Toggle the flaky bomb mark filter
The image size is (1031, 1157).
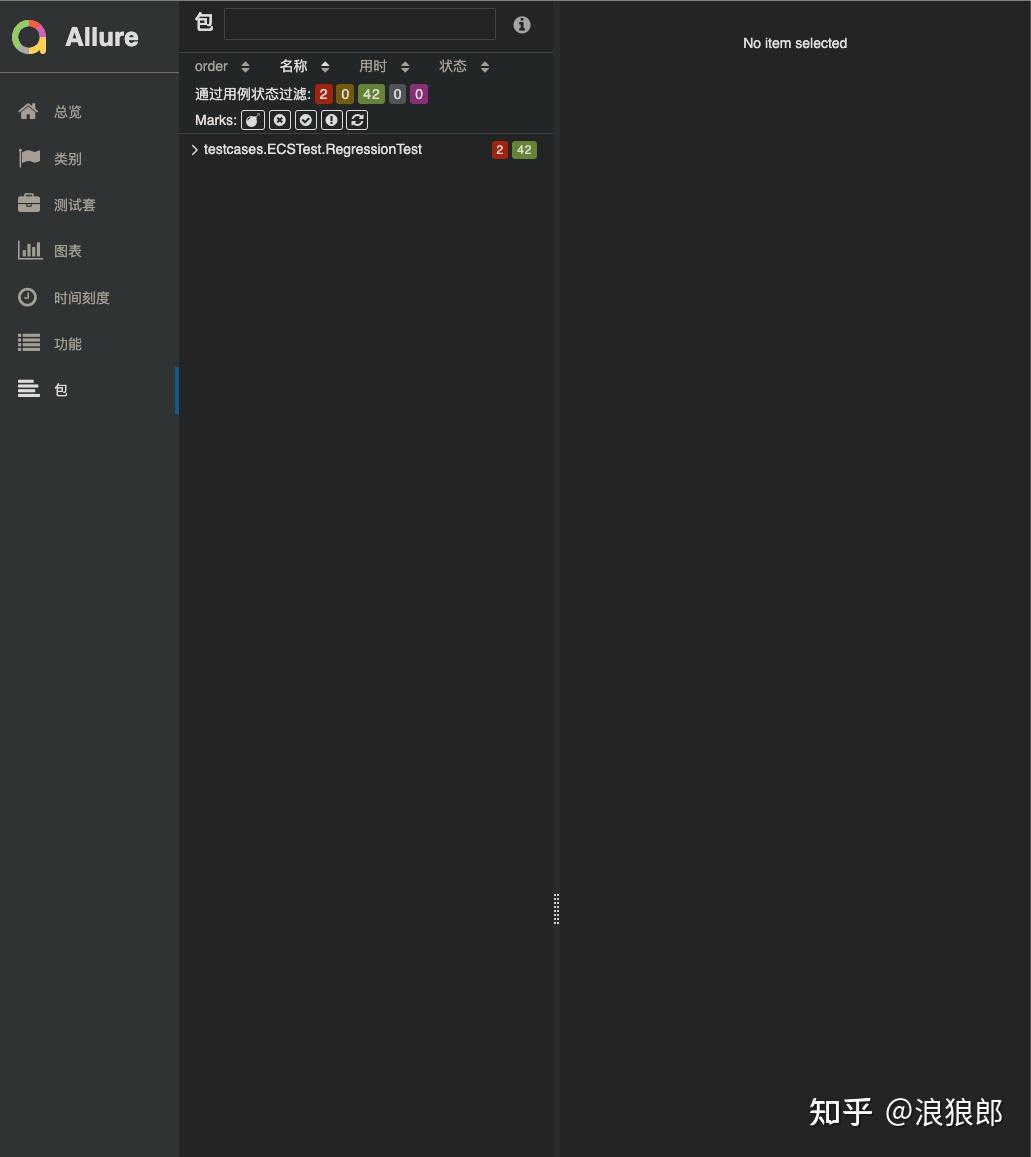tap(252, 120)
